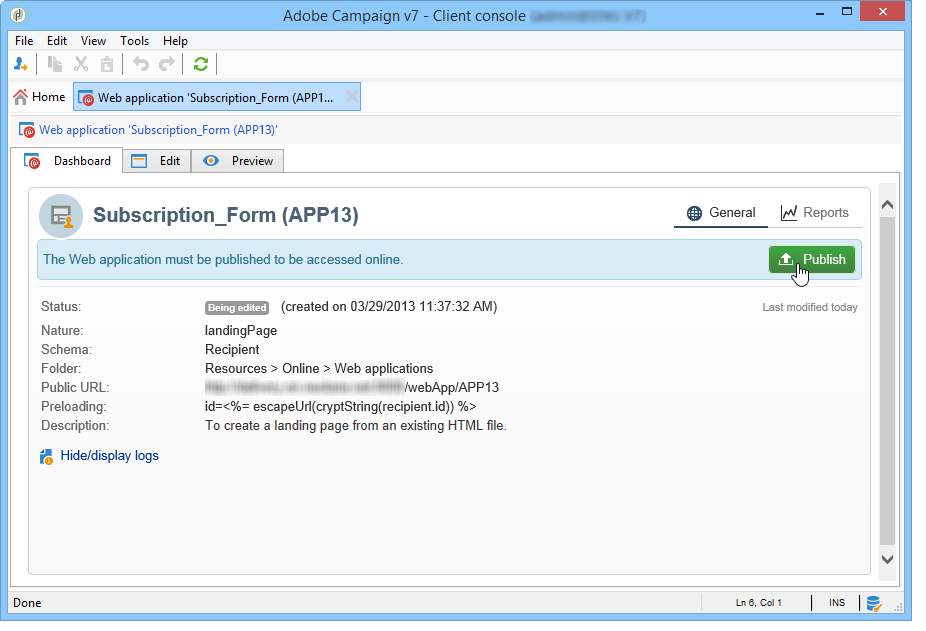Click the Subscription_Form round form icon
Image resolution: width=926 pixels, height=631 pixels.
coord(61,216)
